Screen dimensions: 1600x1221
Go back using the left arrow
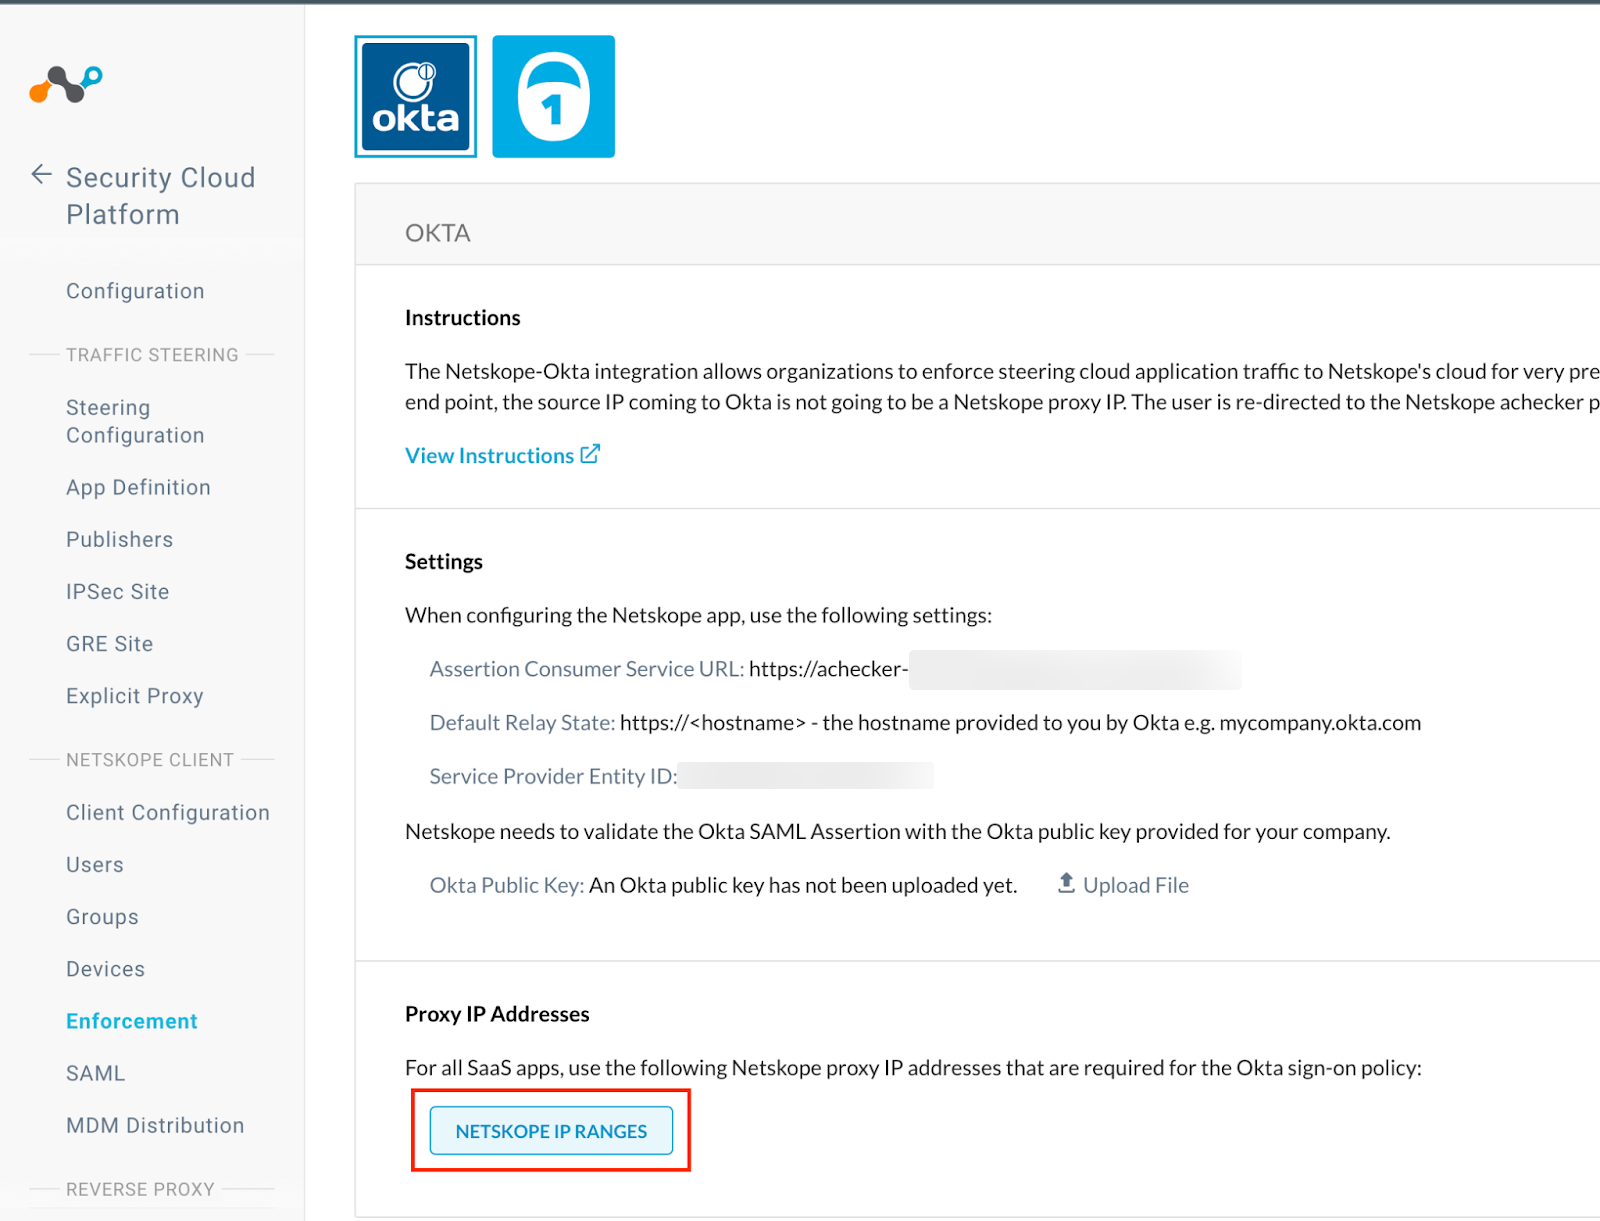(x=41, y=175)
